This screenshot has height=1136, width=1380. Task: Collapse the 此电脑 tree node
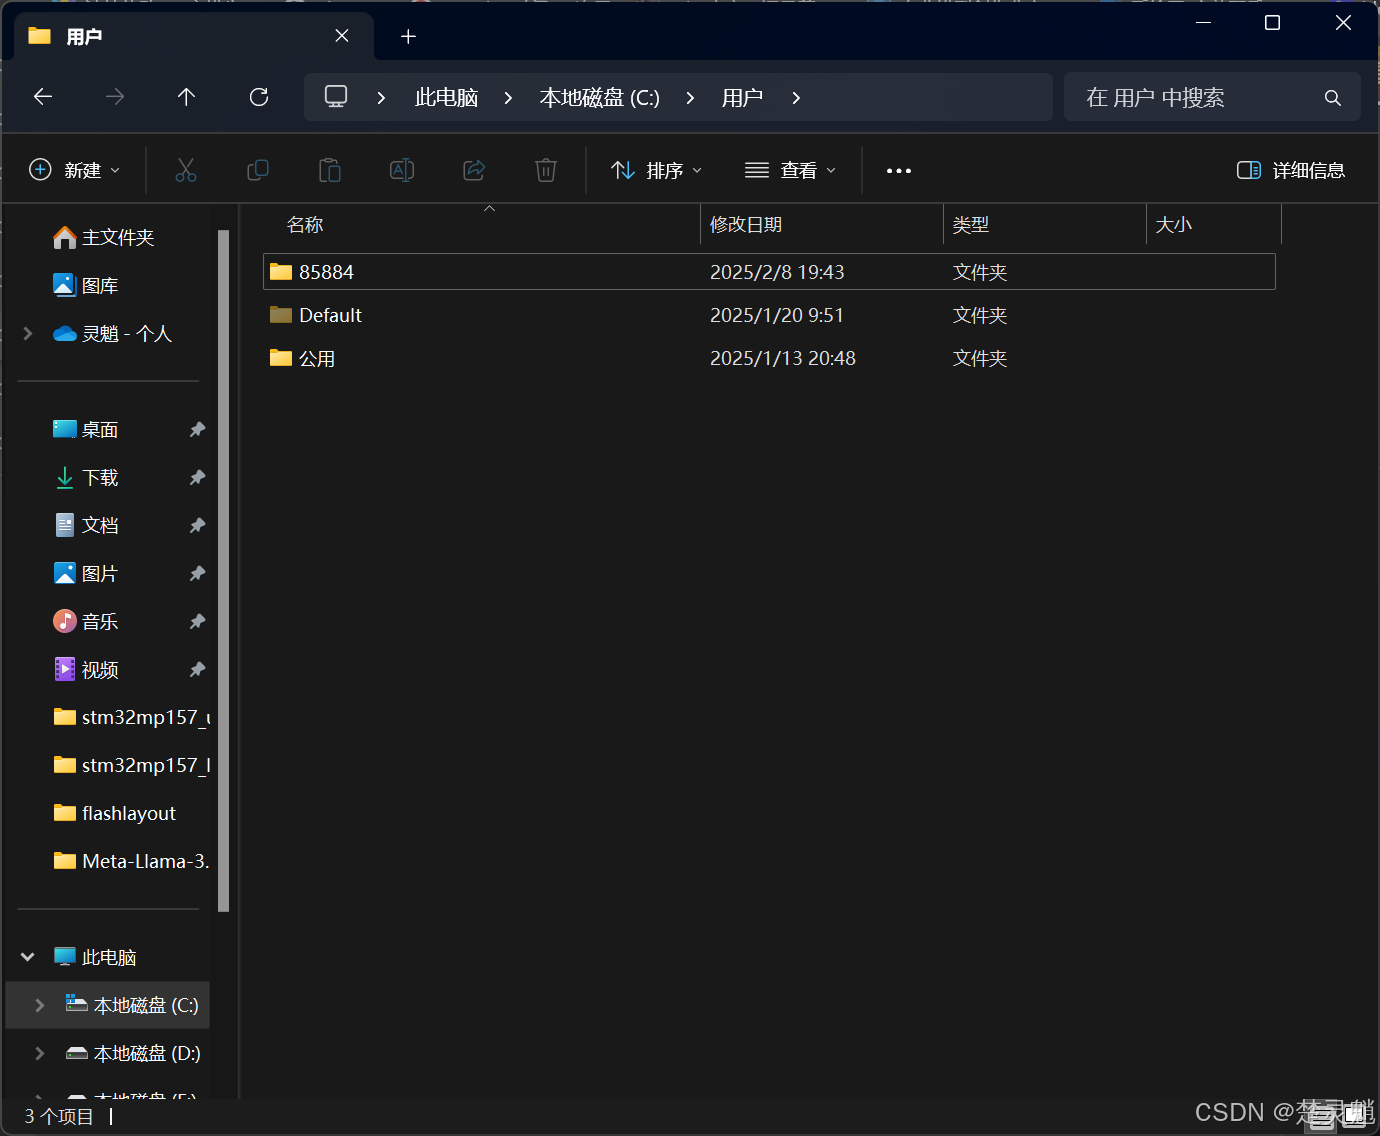(x=28, y=957)
